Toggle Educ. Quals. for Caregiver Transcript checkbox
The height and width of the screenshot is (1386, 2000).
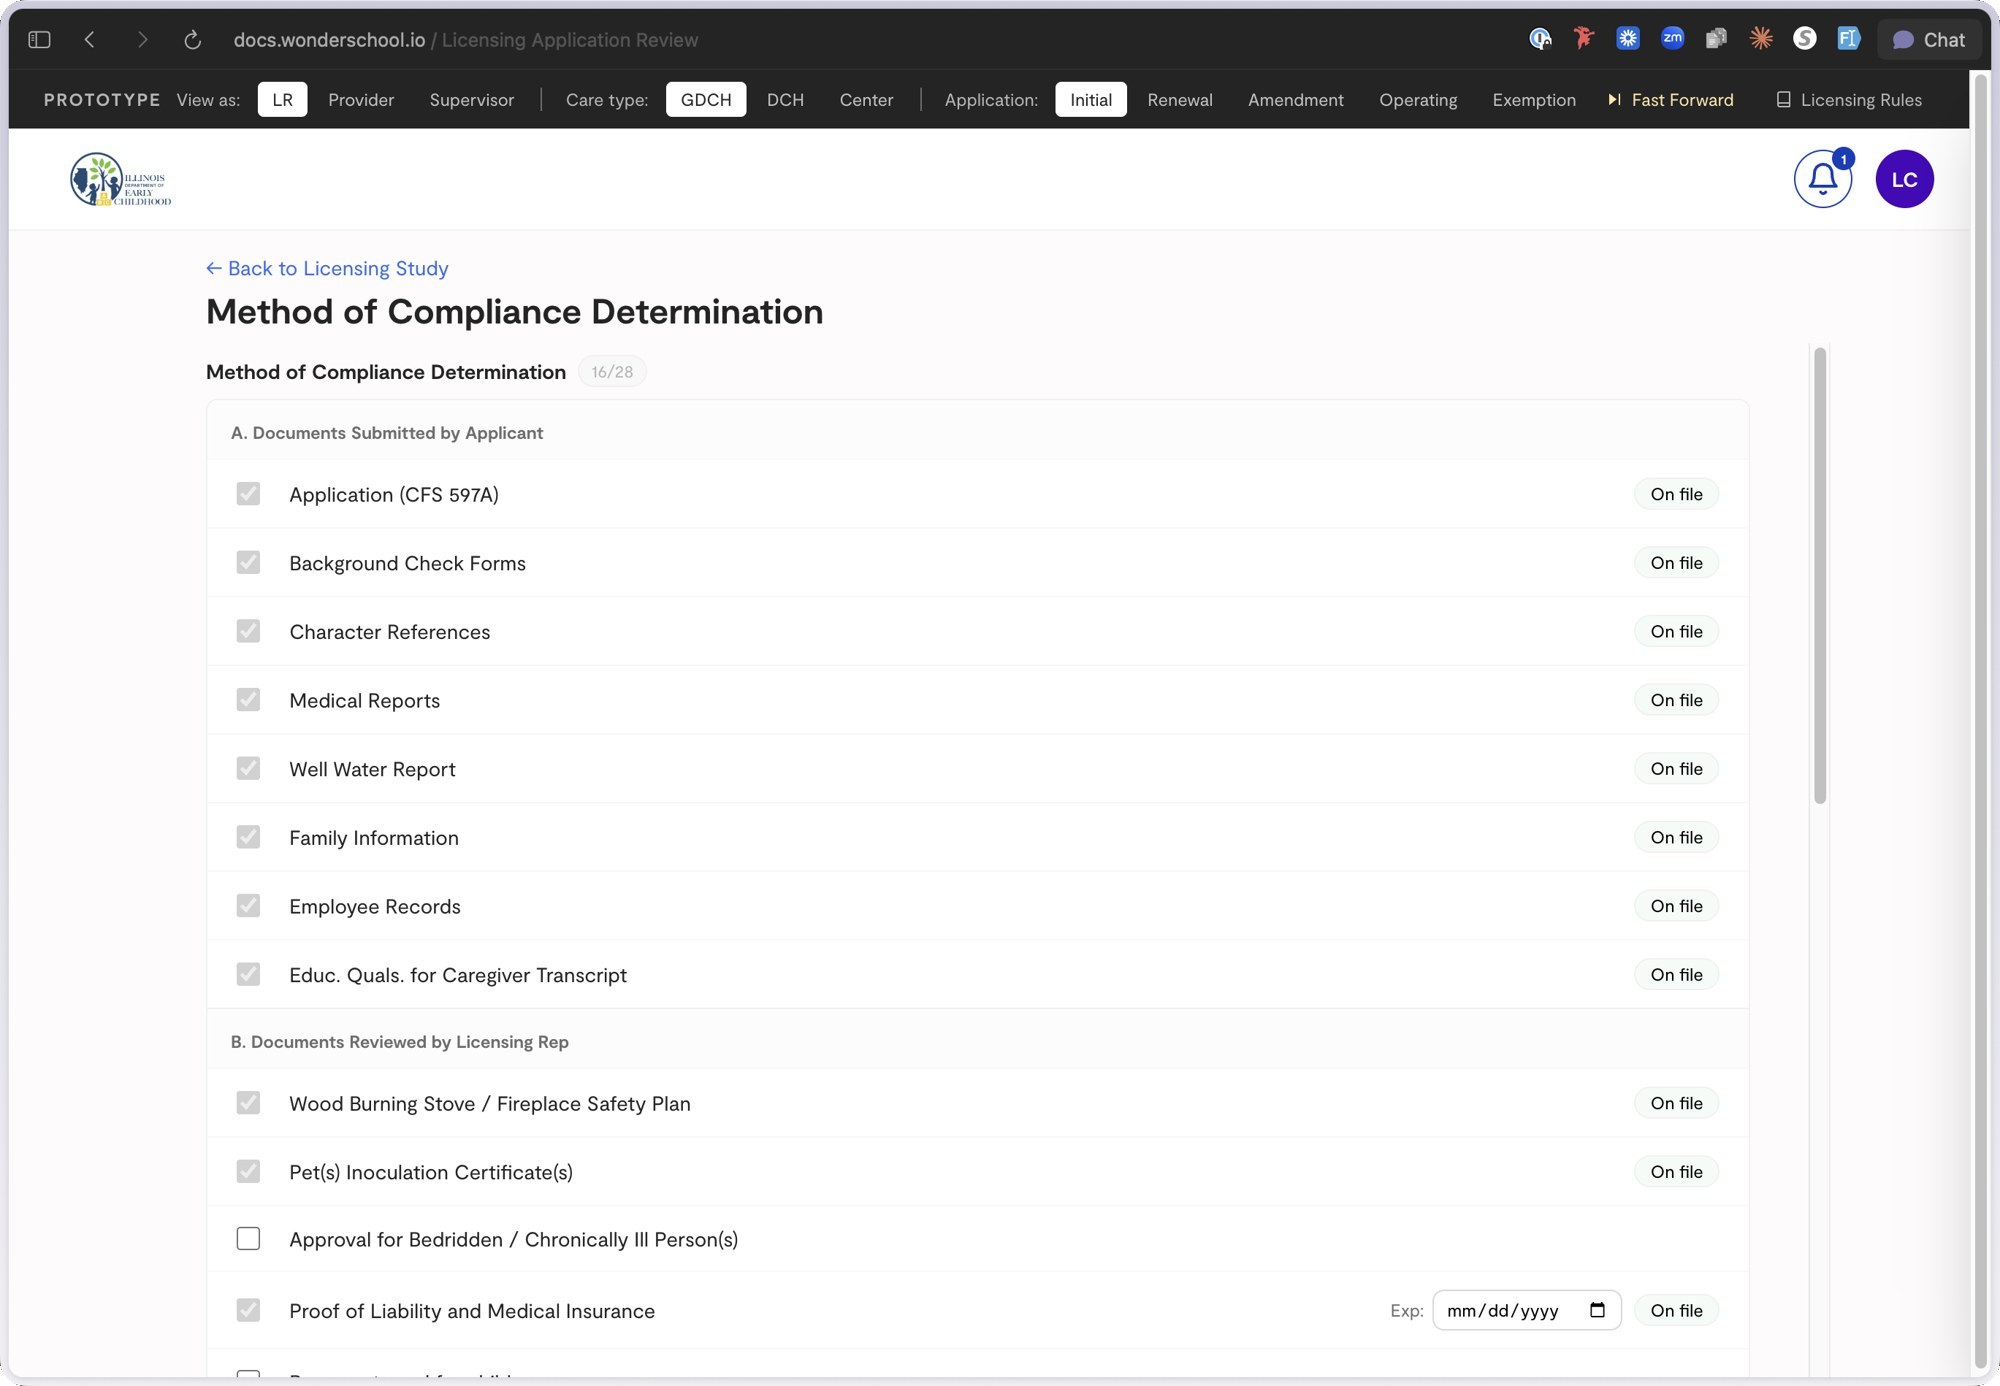coord(248,974)
